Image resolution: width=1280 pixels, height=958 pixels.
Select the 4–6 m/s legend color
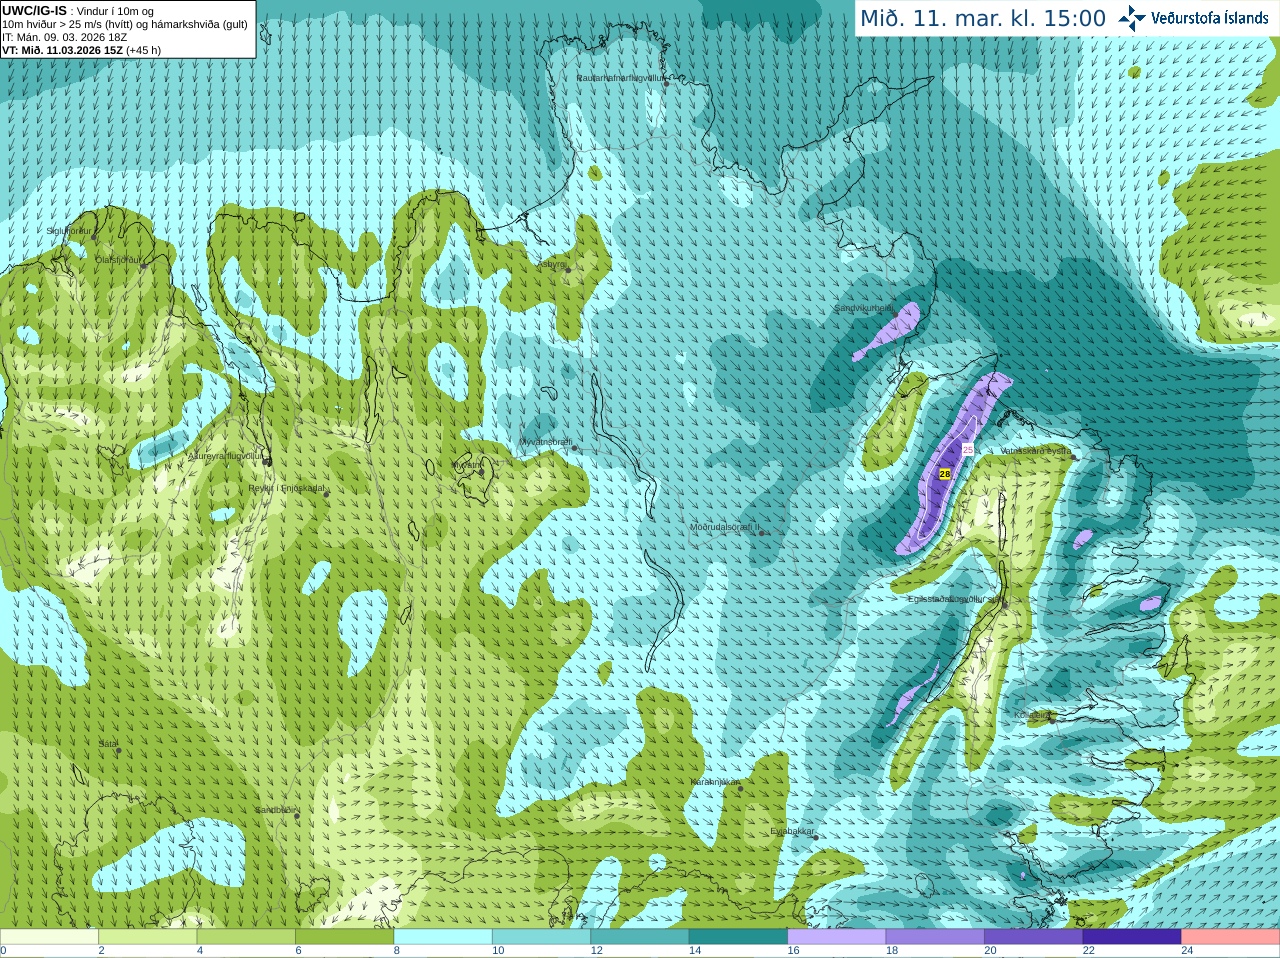(246, 937)
